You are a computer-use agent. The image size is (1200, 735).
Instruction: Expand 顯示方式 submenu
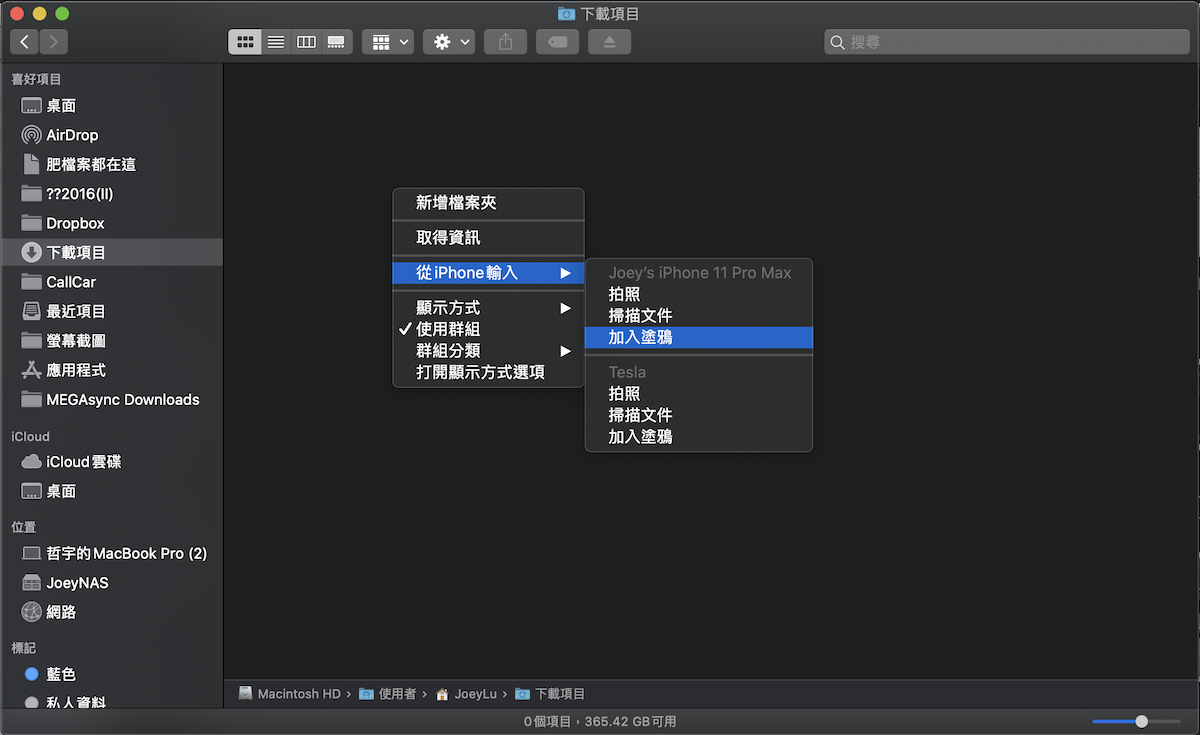tap(488, 308)
